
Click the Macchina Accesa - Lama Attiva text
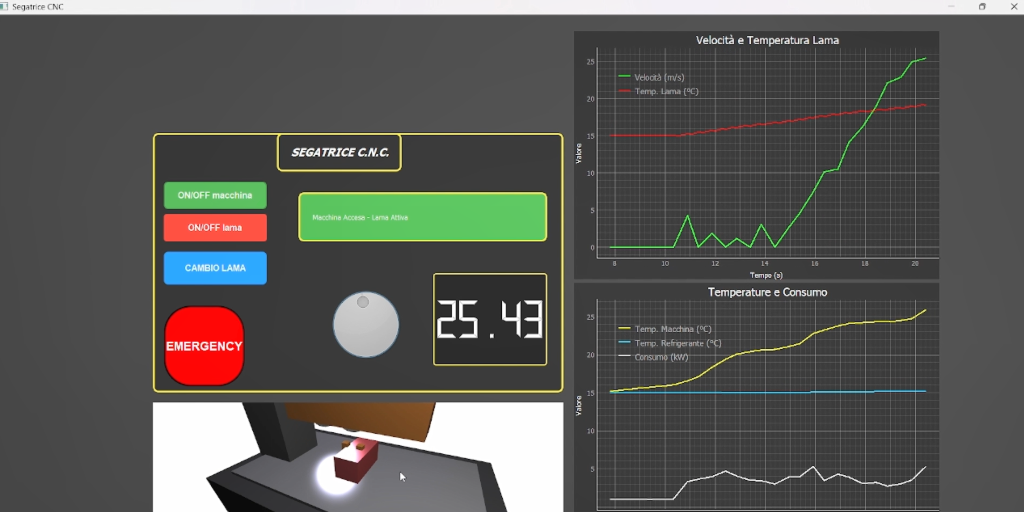pos(360,217)
